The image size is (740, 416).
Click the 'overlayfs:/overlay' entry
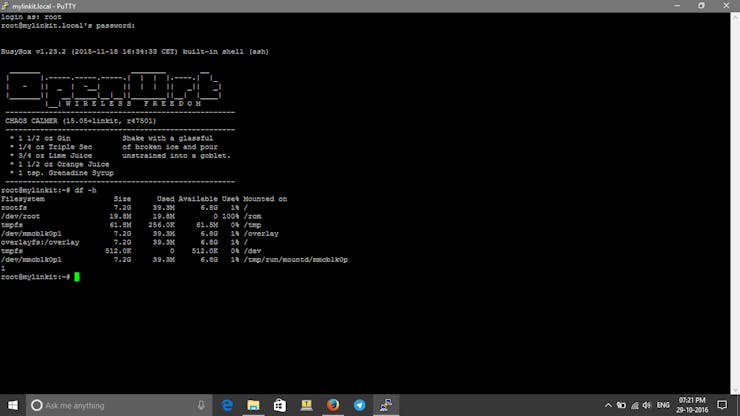[x=40, y=242]
